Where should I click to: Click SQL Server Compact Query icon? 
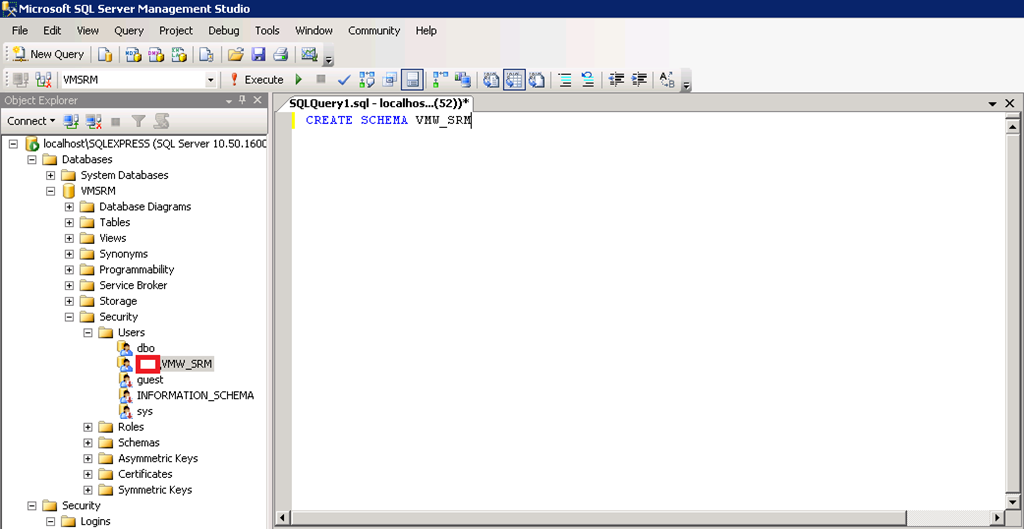point(207,54)
